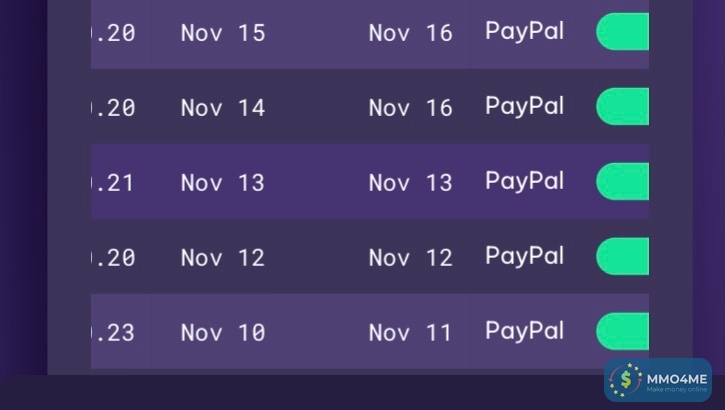Viewport: 725px width, 410px height.
Task: Click the green status badge beside the .21 amount
Action: pos(622,181)
